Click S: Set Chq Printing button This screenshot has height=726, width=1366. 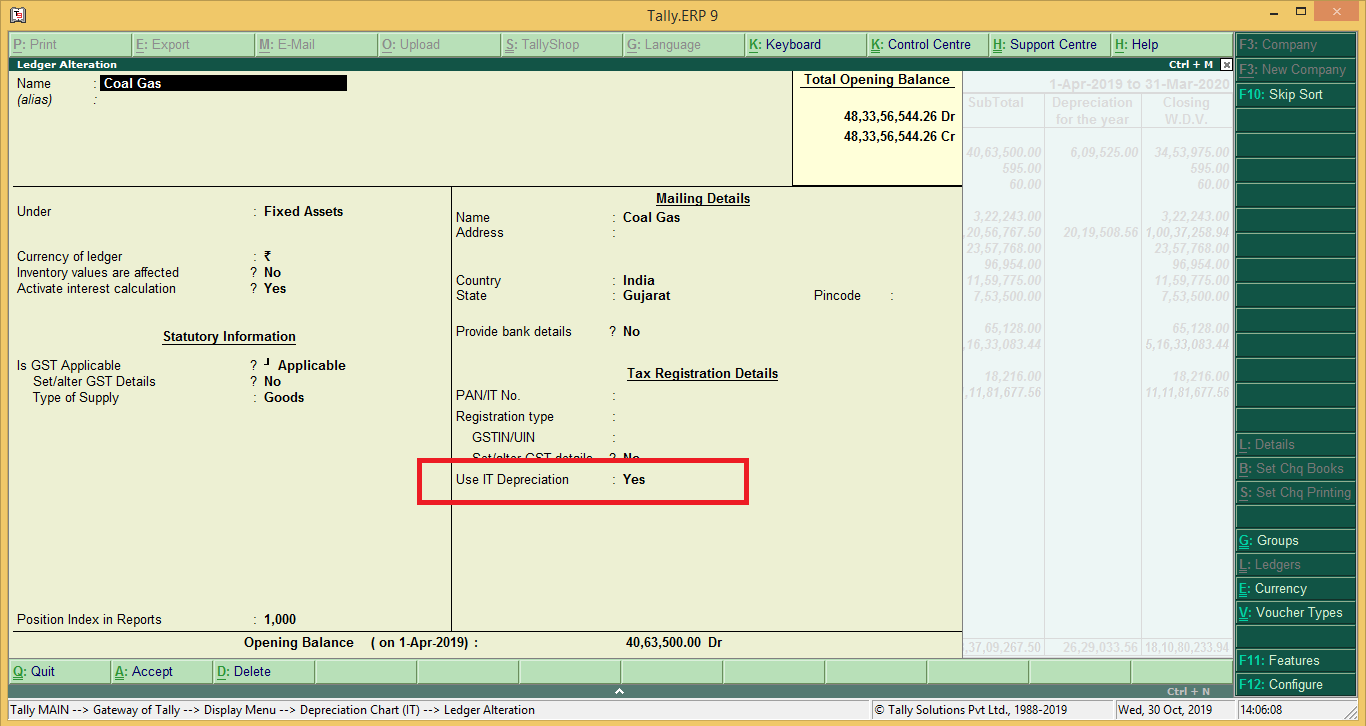click(1296, 492)
